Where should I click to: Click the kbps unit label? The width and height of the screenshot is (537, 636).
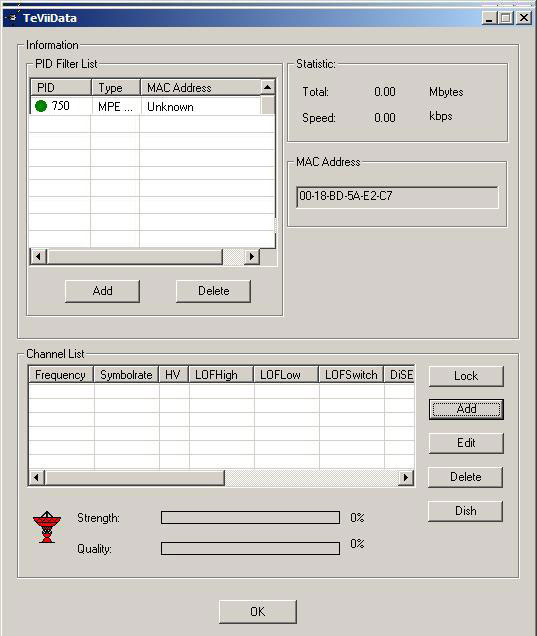pos(440,116)
